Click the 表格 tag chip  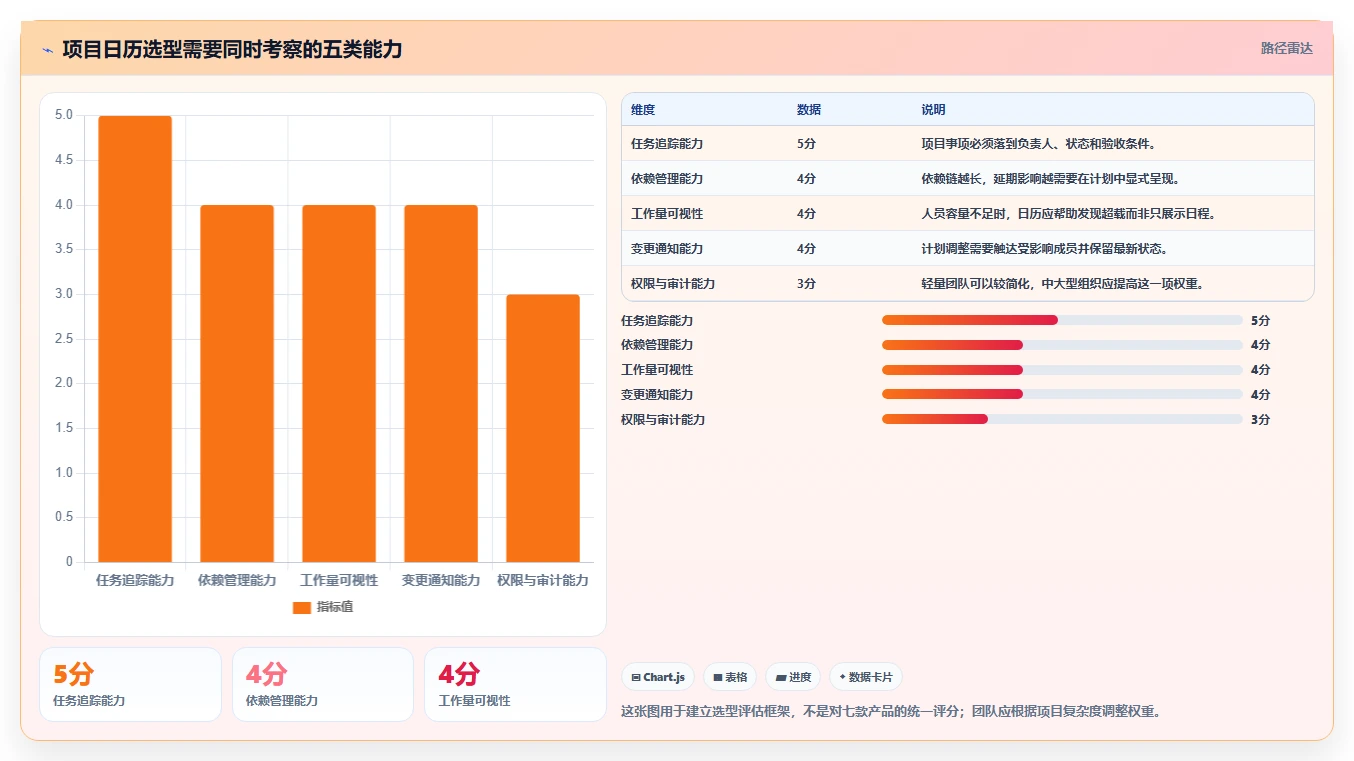tap(730, 677)
